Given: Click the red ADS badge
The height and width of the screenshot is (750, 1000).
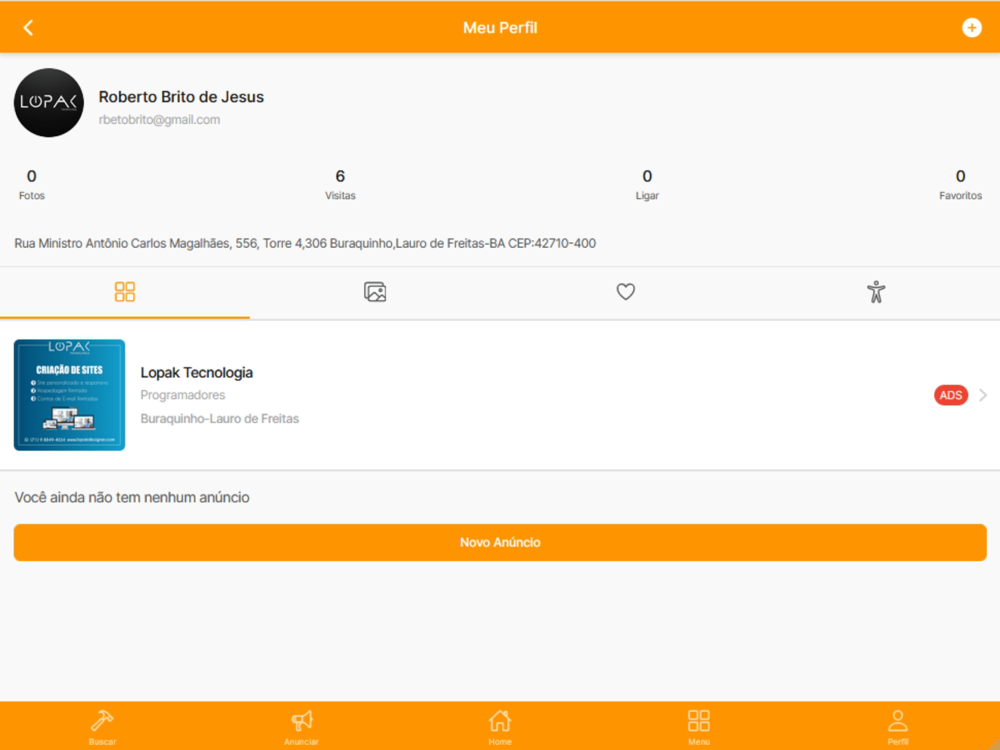Looking at the screenshot, I should 951,395.
